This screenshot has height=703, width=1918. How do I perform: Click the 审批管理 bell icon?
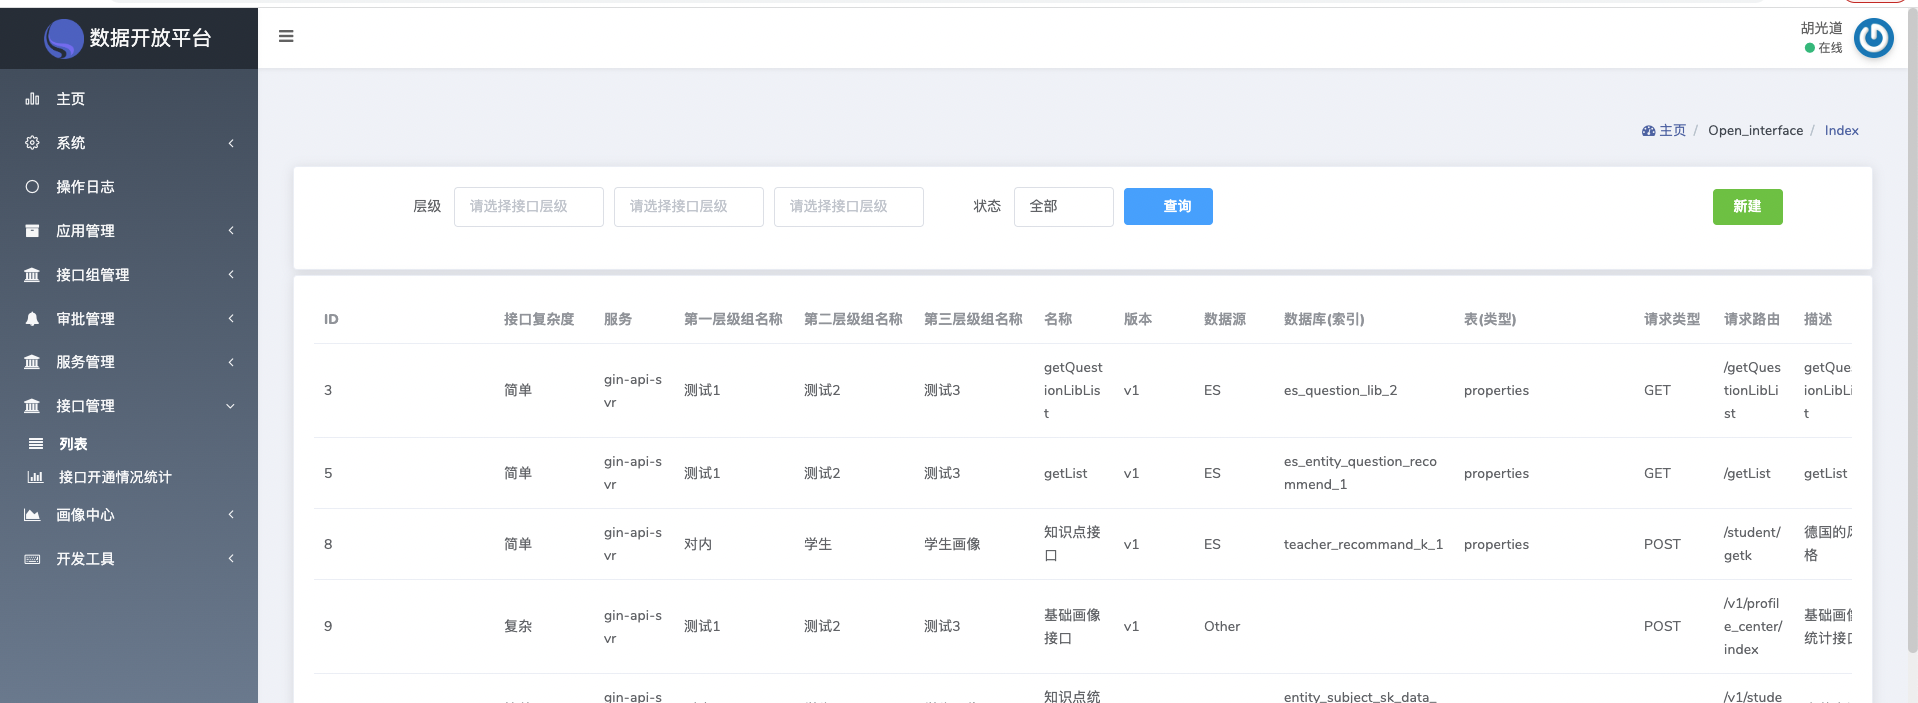pyautogui.click(x=32, y=319)
